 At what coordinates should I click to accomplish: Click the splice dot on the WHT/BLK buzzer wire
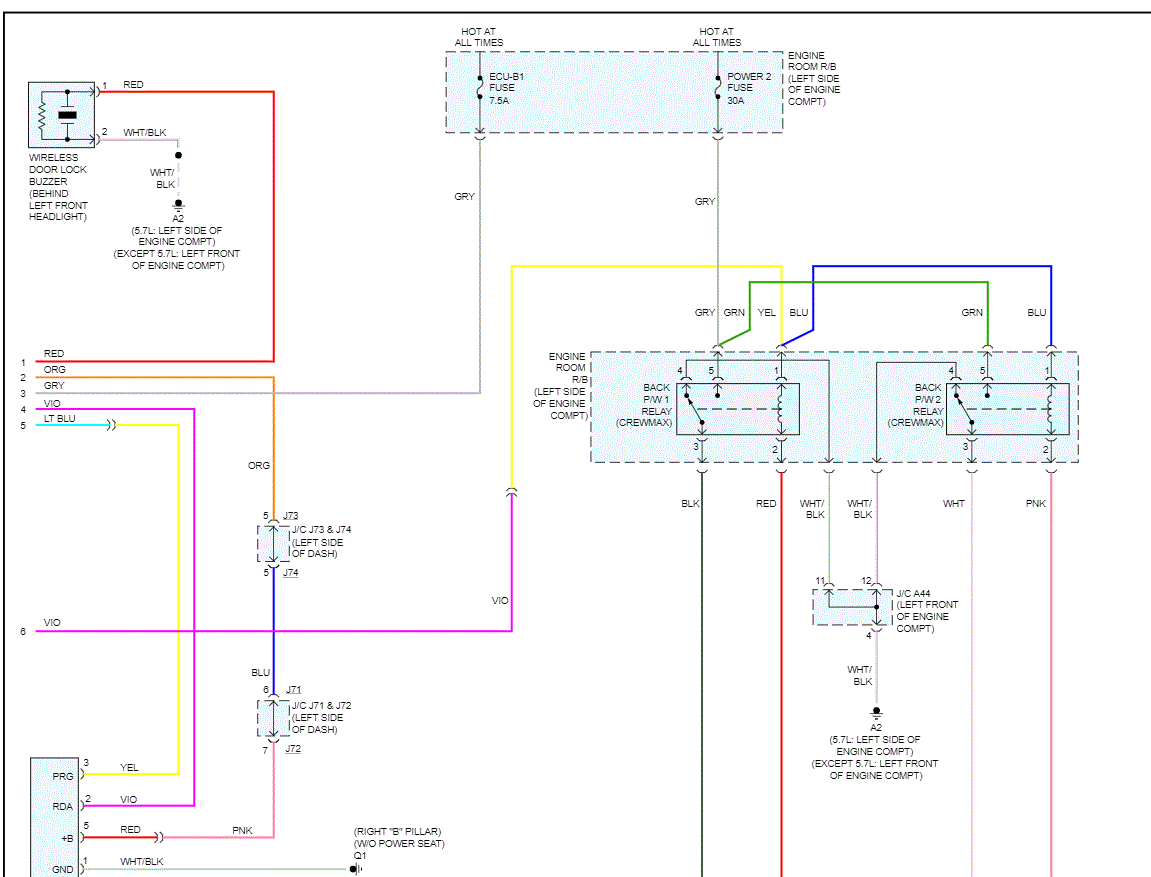pyautogui.click(x=178, y=156)
